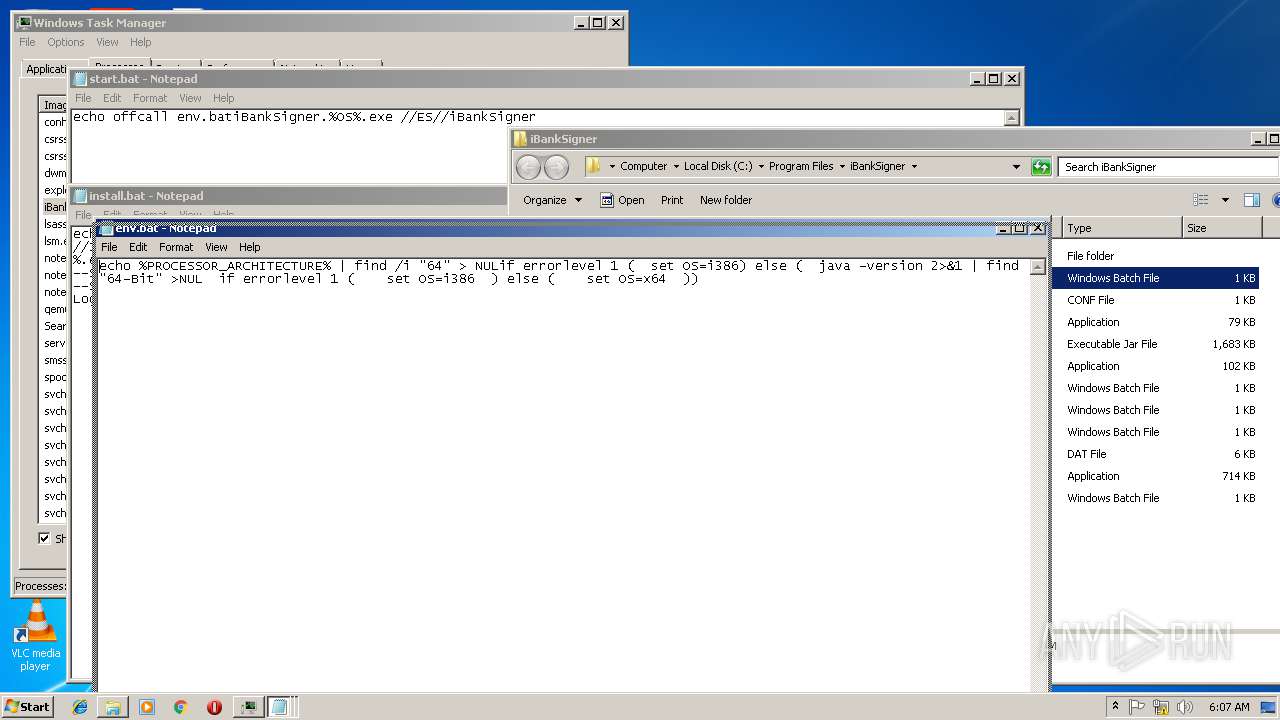The image size is (1280, 720).
Task: Sort by Size column header
Action: click(1221, 228)
